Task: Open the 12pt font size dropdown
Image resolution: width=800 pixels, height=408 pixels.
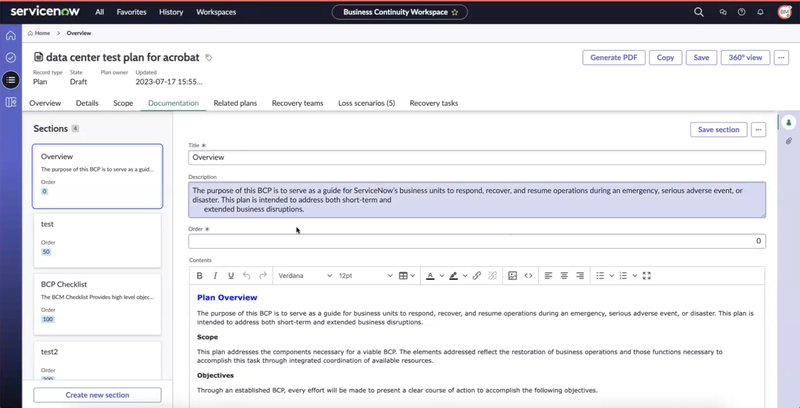Action: [365, 275]
